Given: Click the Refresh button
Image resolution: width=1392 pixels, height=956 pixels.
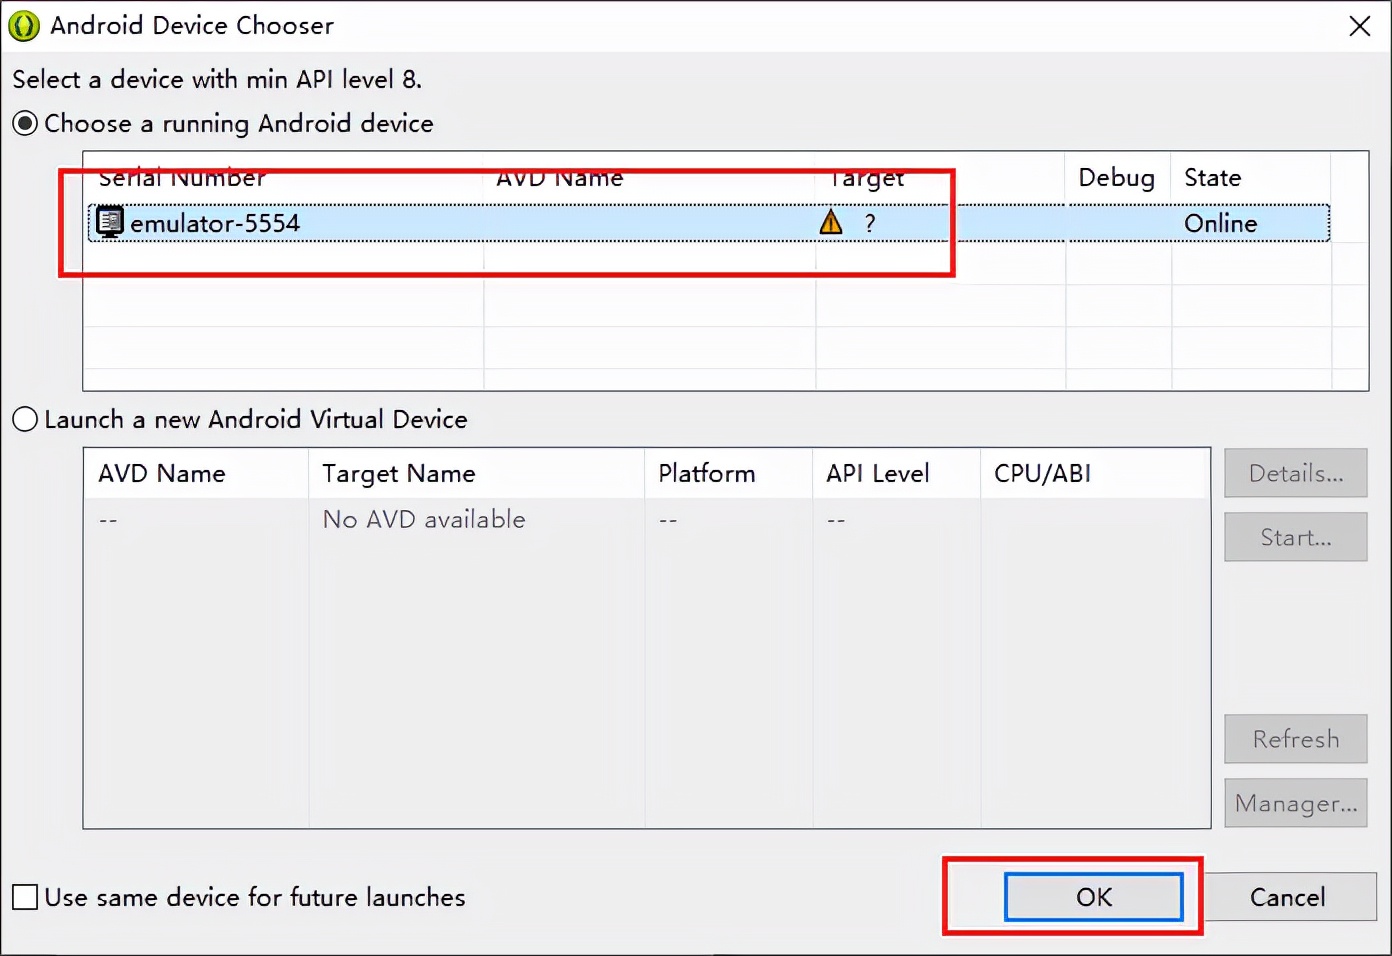Looking at the screenshot, I should coord(1296,739).
